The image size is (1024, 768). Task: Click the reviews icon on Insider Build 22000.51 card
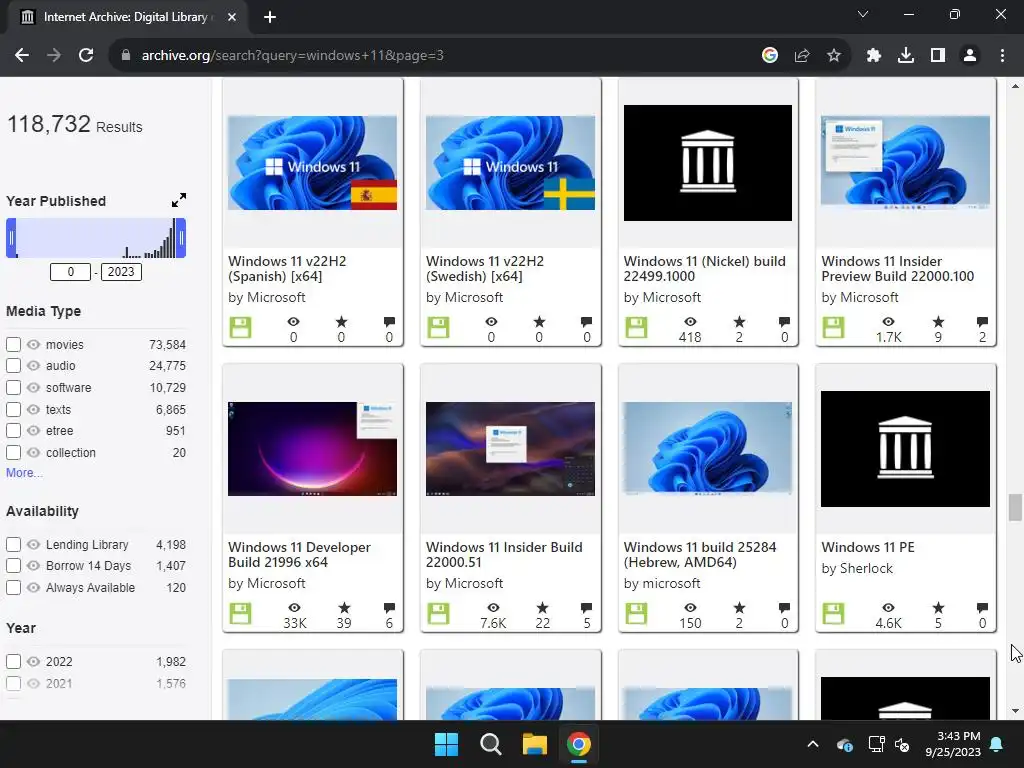click(586, 607)
